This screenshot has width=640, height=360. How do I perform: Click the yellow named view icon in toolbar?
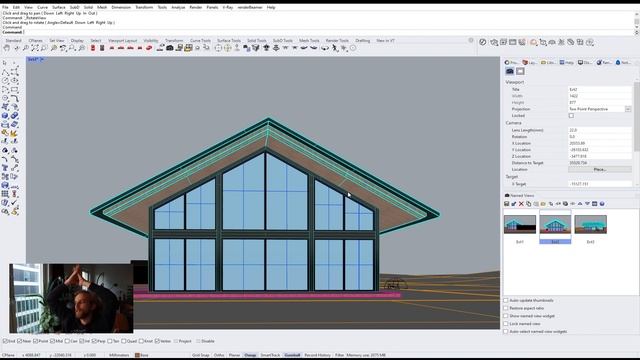click(188, 48)
